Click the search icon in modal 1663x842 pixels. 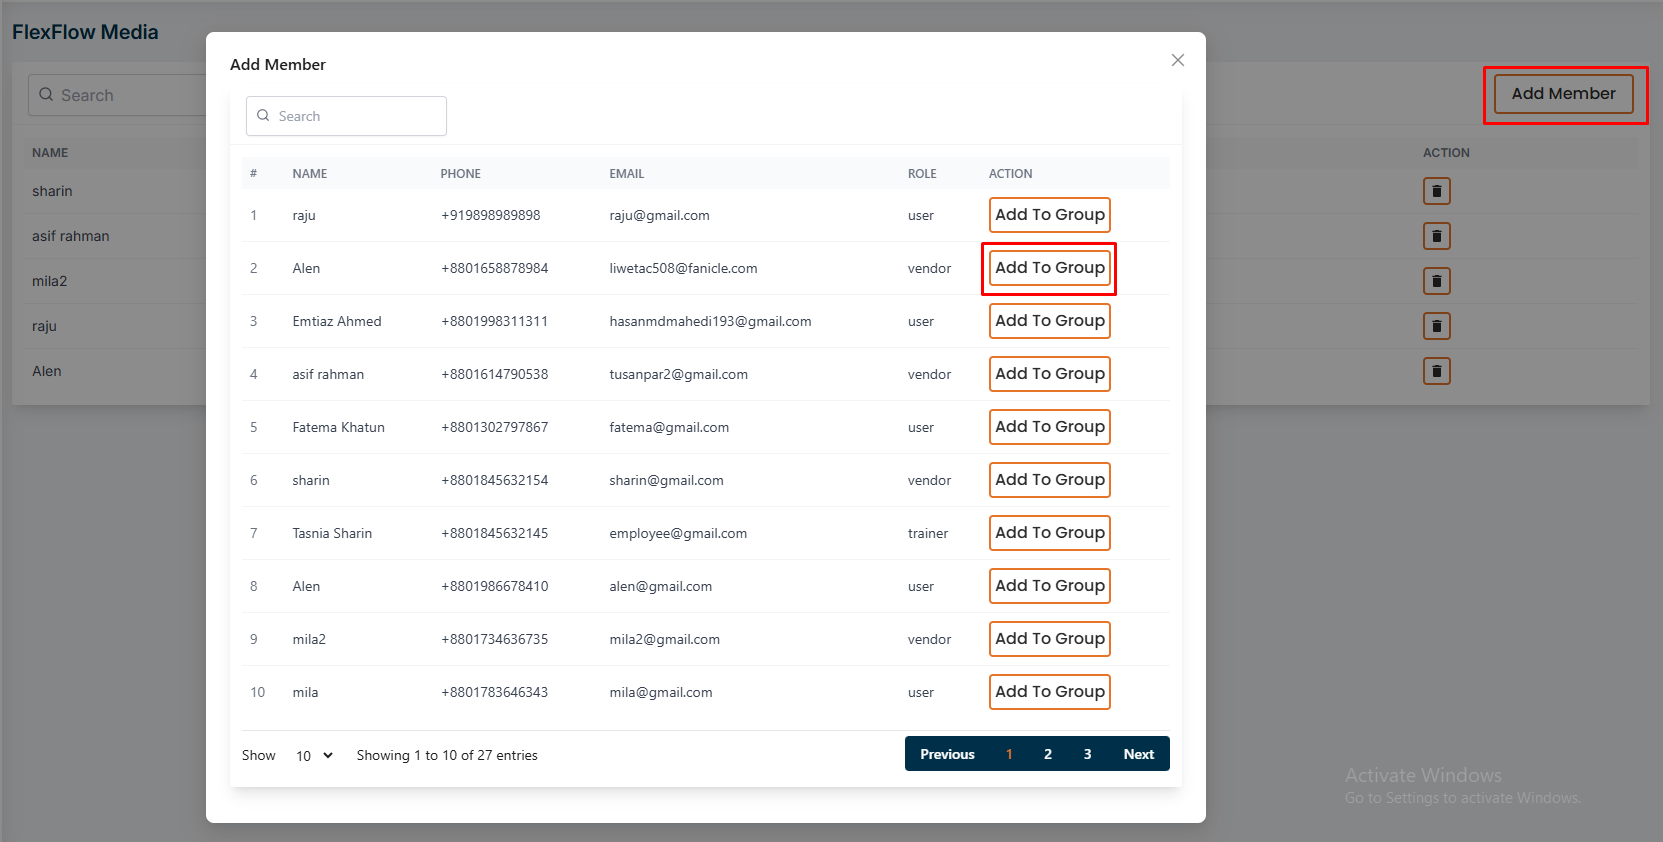coord(263,116)
